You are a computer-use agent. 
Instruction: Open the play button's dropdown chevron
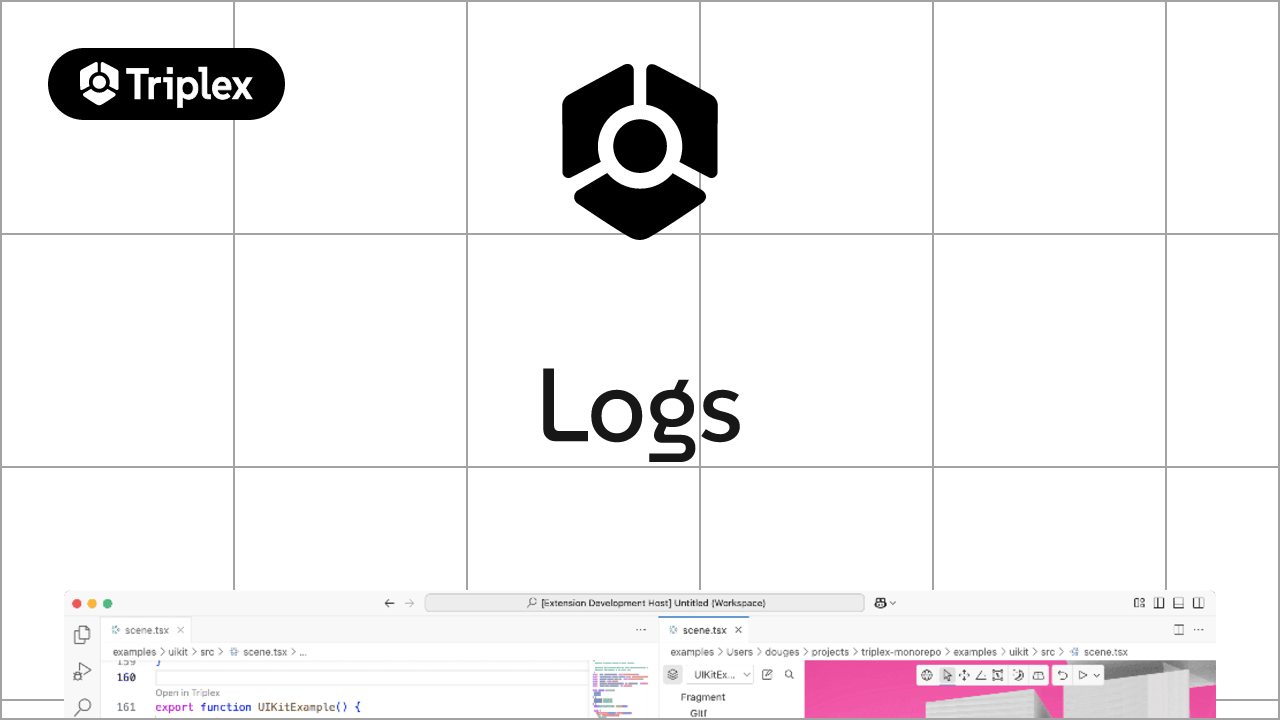(1096, 675)
